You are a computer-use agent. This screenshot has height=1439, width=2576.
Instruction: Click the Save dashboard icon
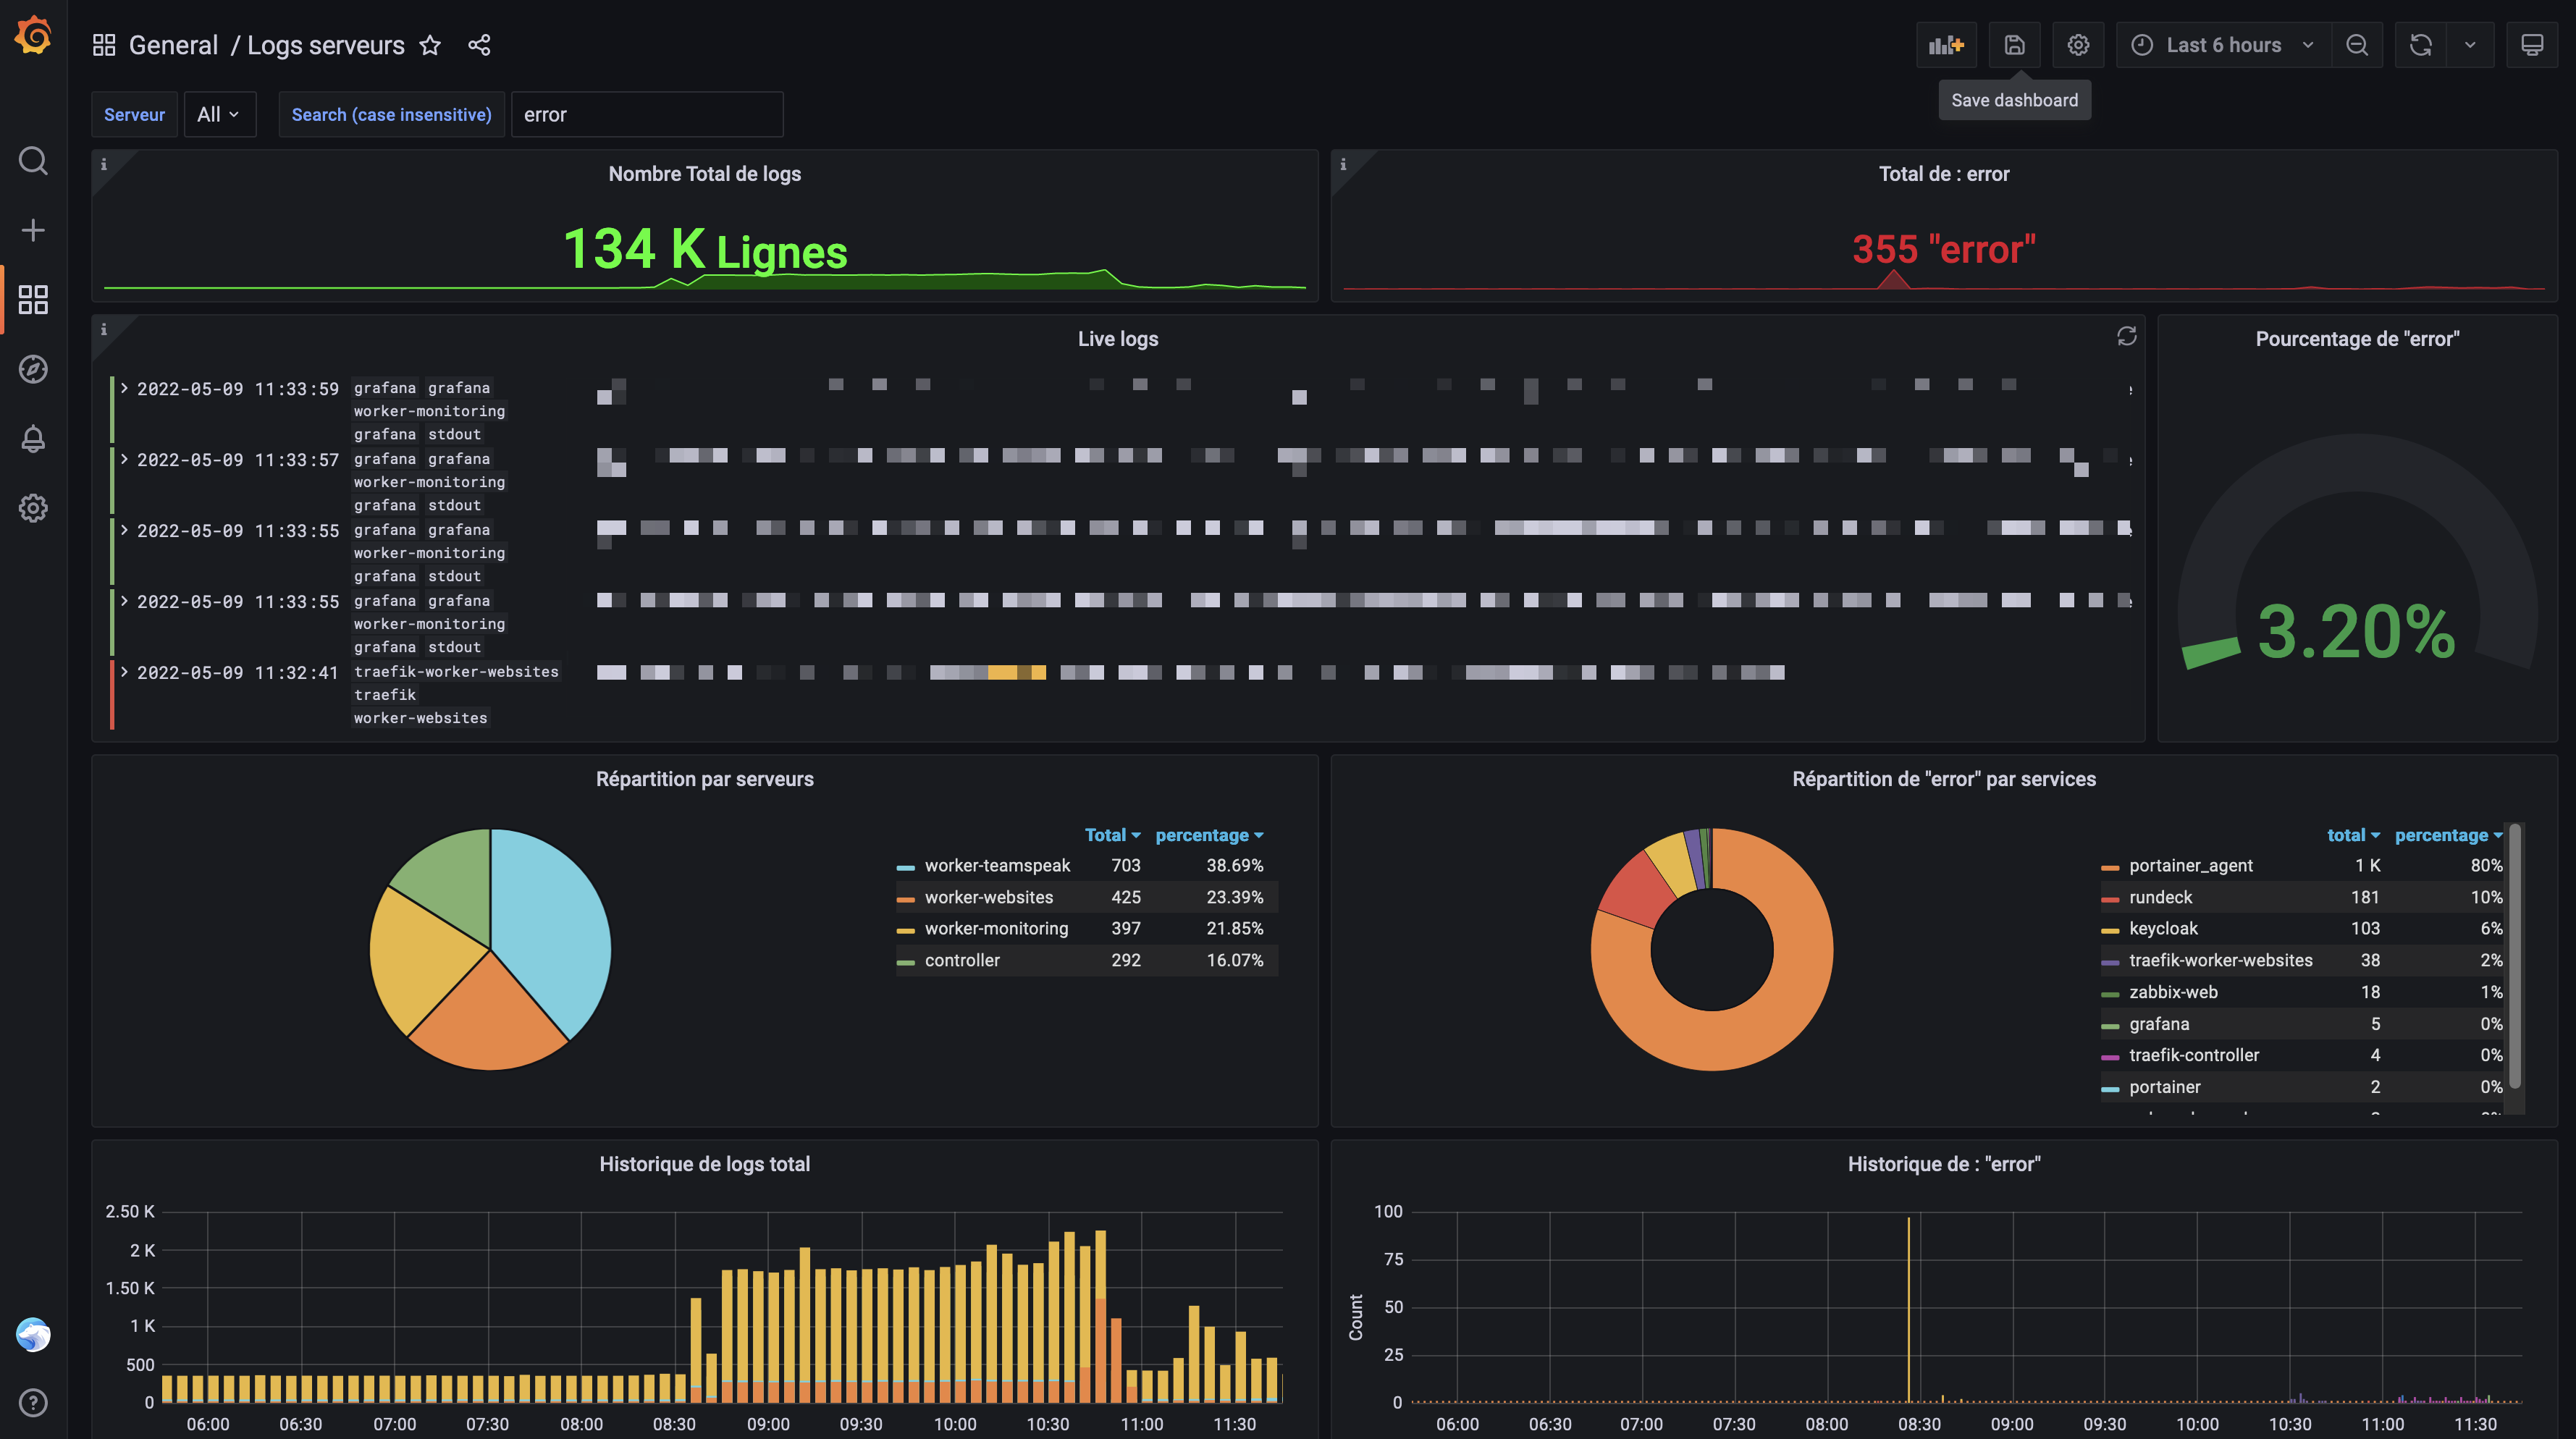click(x=2014, y=45)
